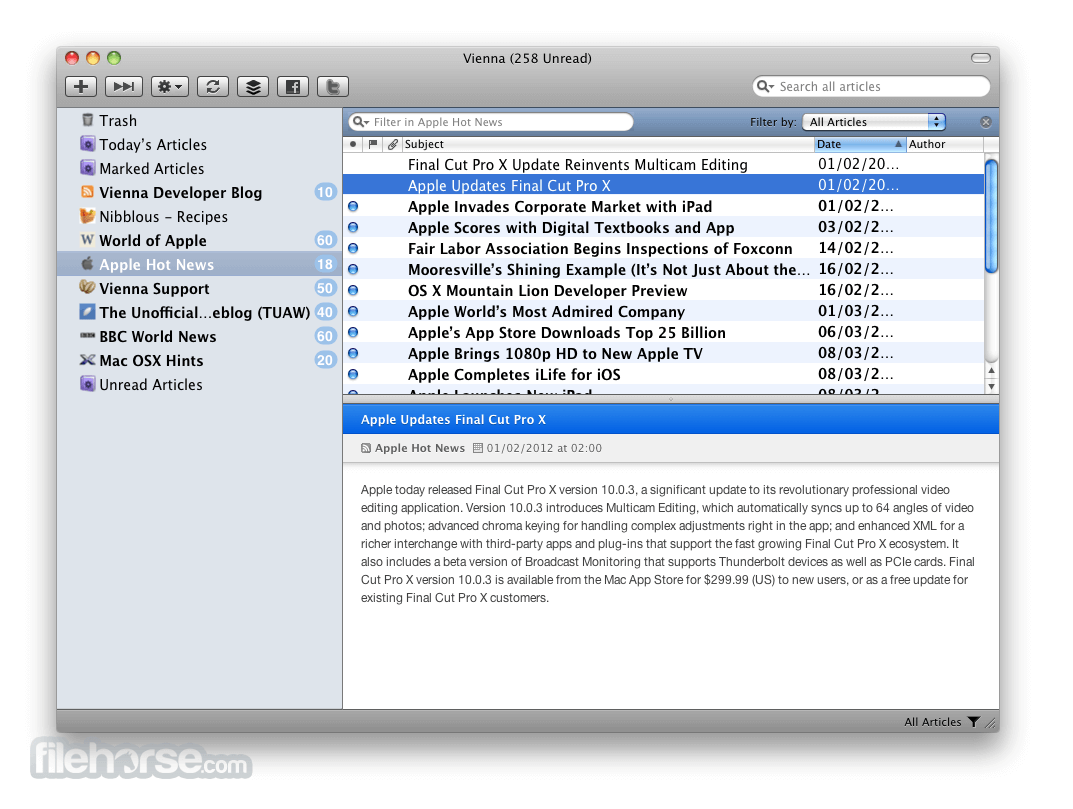Open OS X Mountain Lion Developer Preview
This screenshot has height=809, width=1073.
pyautogui.click(x=547, y=291)
